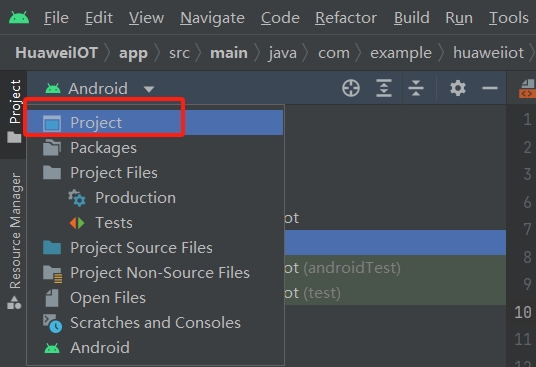Select Tests scope in the list
Image resolution: width=536 pixels, height=367 pixels.
tap(155, 222)
